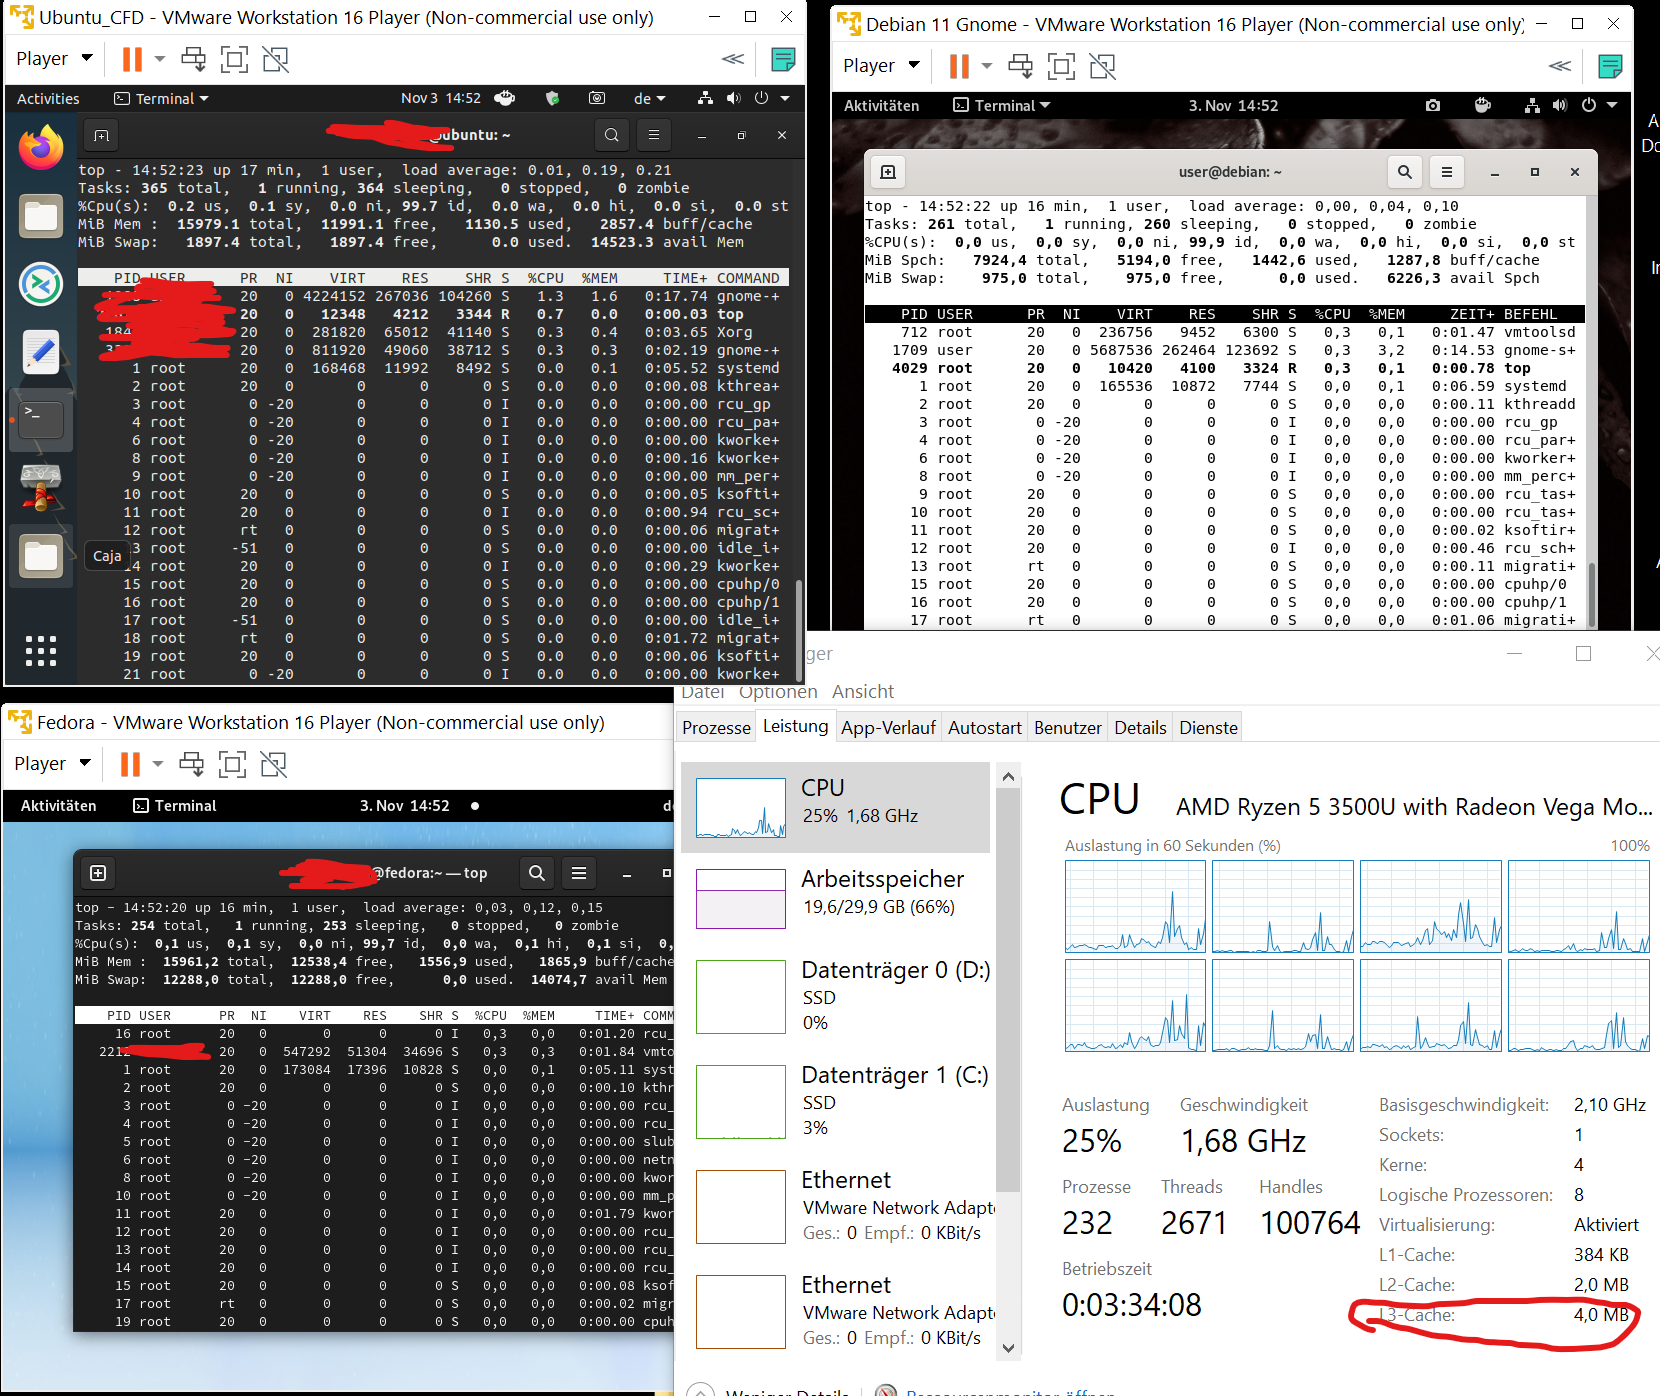The image size is (1660, 1396).
Task: Open a new tab in the Debian terminal
Action: point(888,172)
